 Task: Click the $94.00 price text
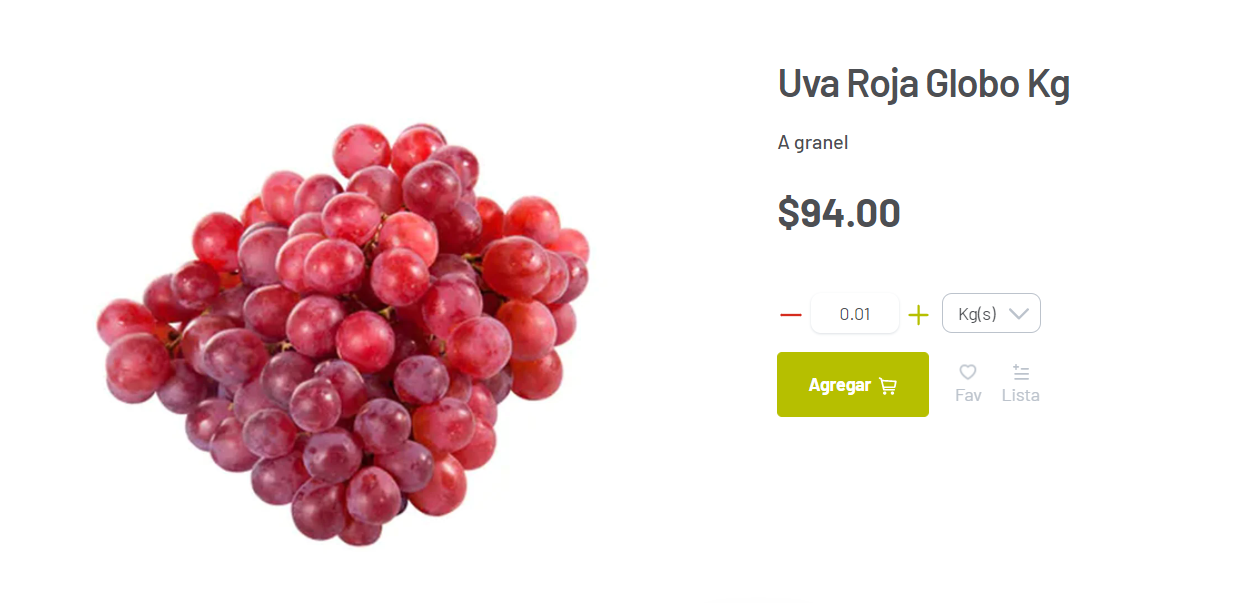coord(839,213)
